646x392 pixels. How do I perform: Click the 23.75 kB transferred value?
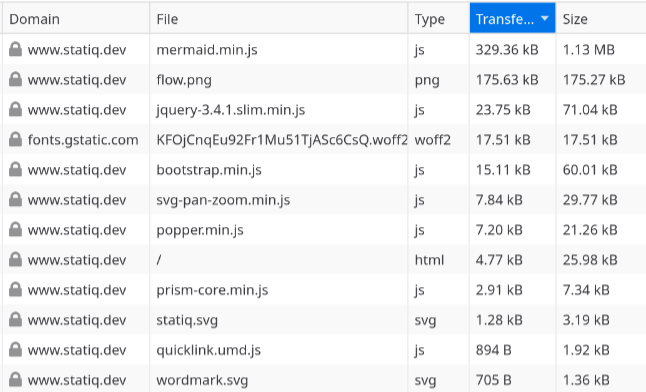pos(503,110)
